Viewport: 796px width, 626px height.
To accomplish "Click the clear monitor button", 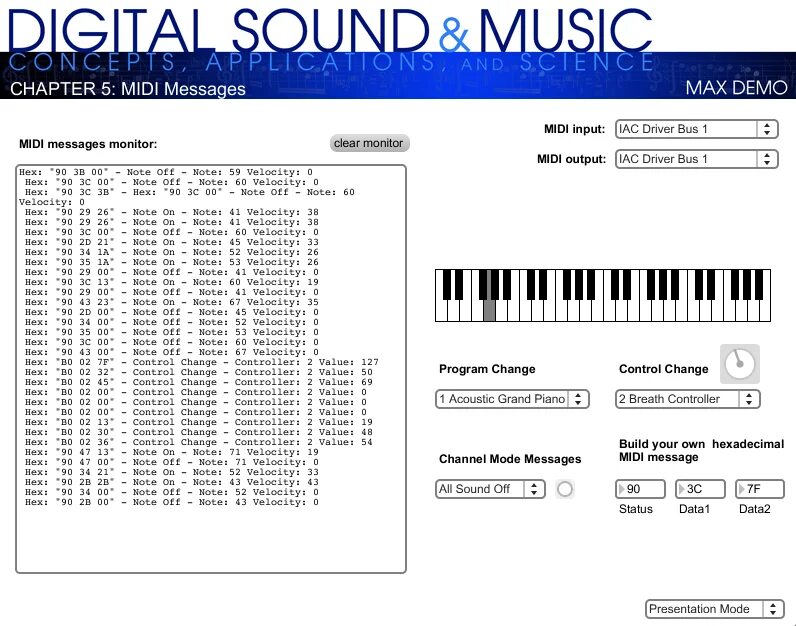I will 369,143.
